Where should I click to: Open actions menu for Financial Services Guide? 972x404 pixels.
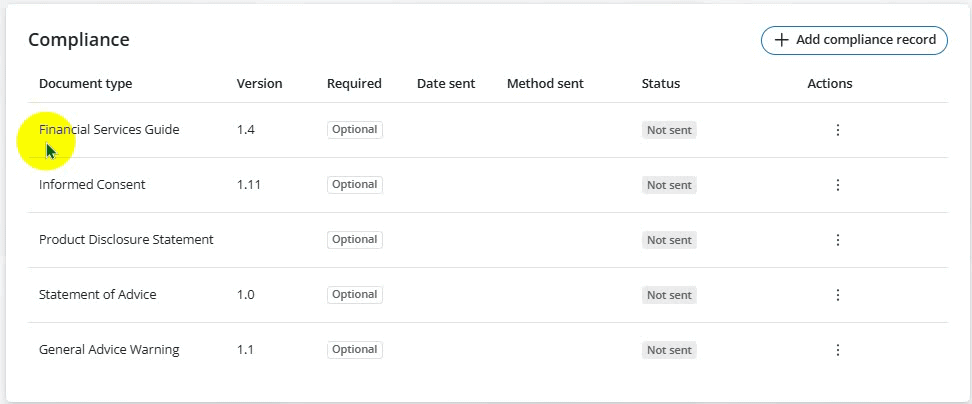point(837,130)
